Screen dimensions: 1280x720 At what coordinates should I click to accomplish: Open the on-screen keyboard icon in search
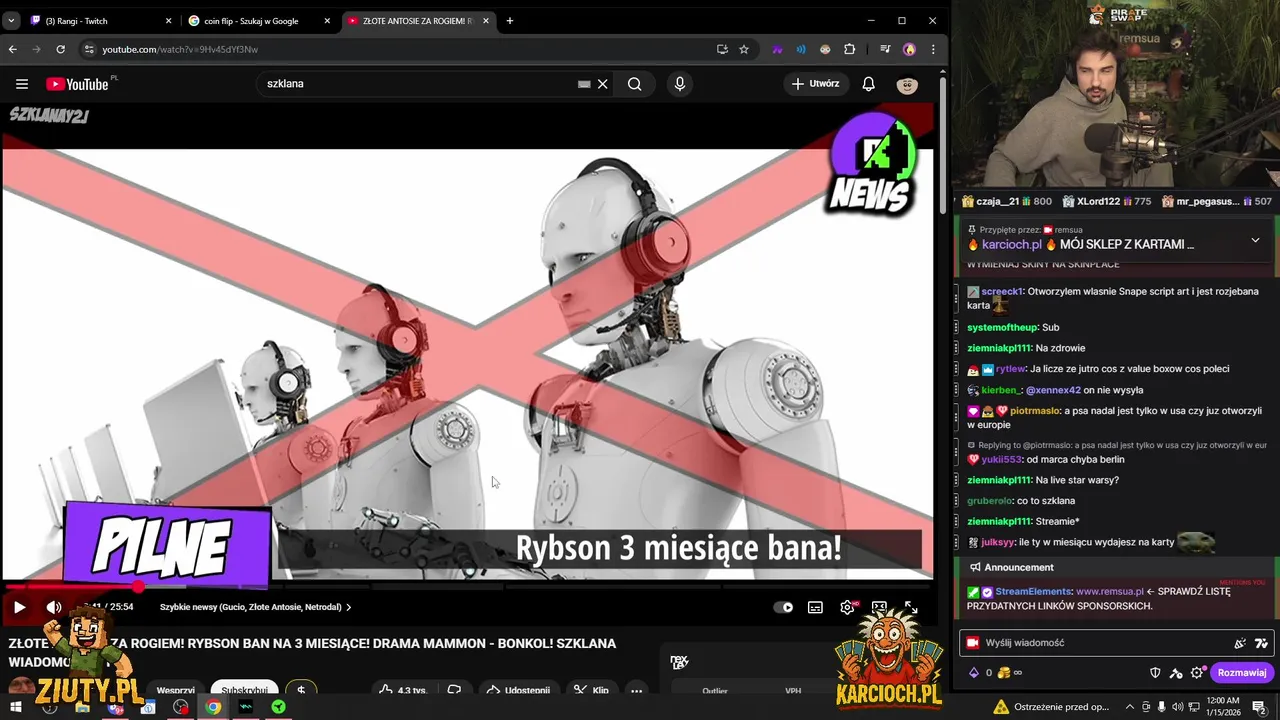point(584,84)
